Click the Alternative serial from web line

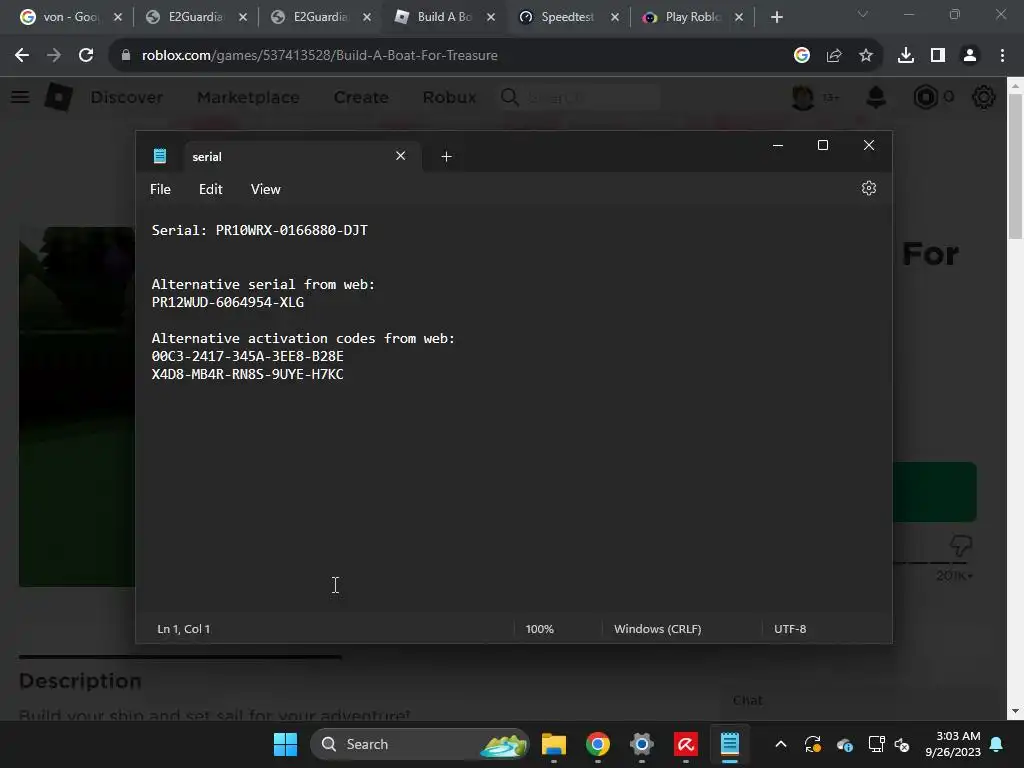(x=263, y=284)
